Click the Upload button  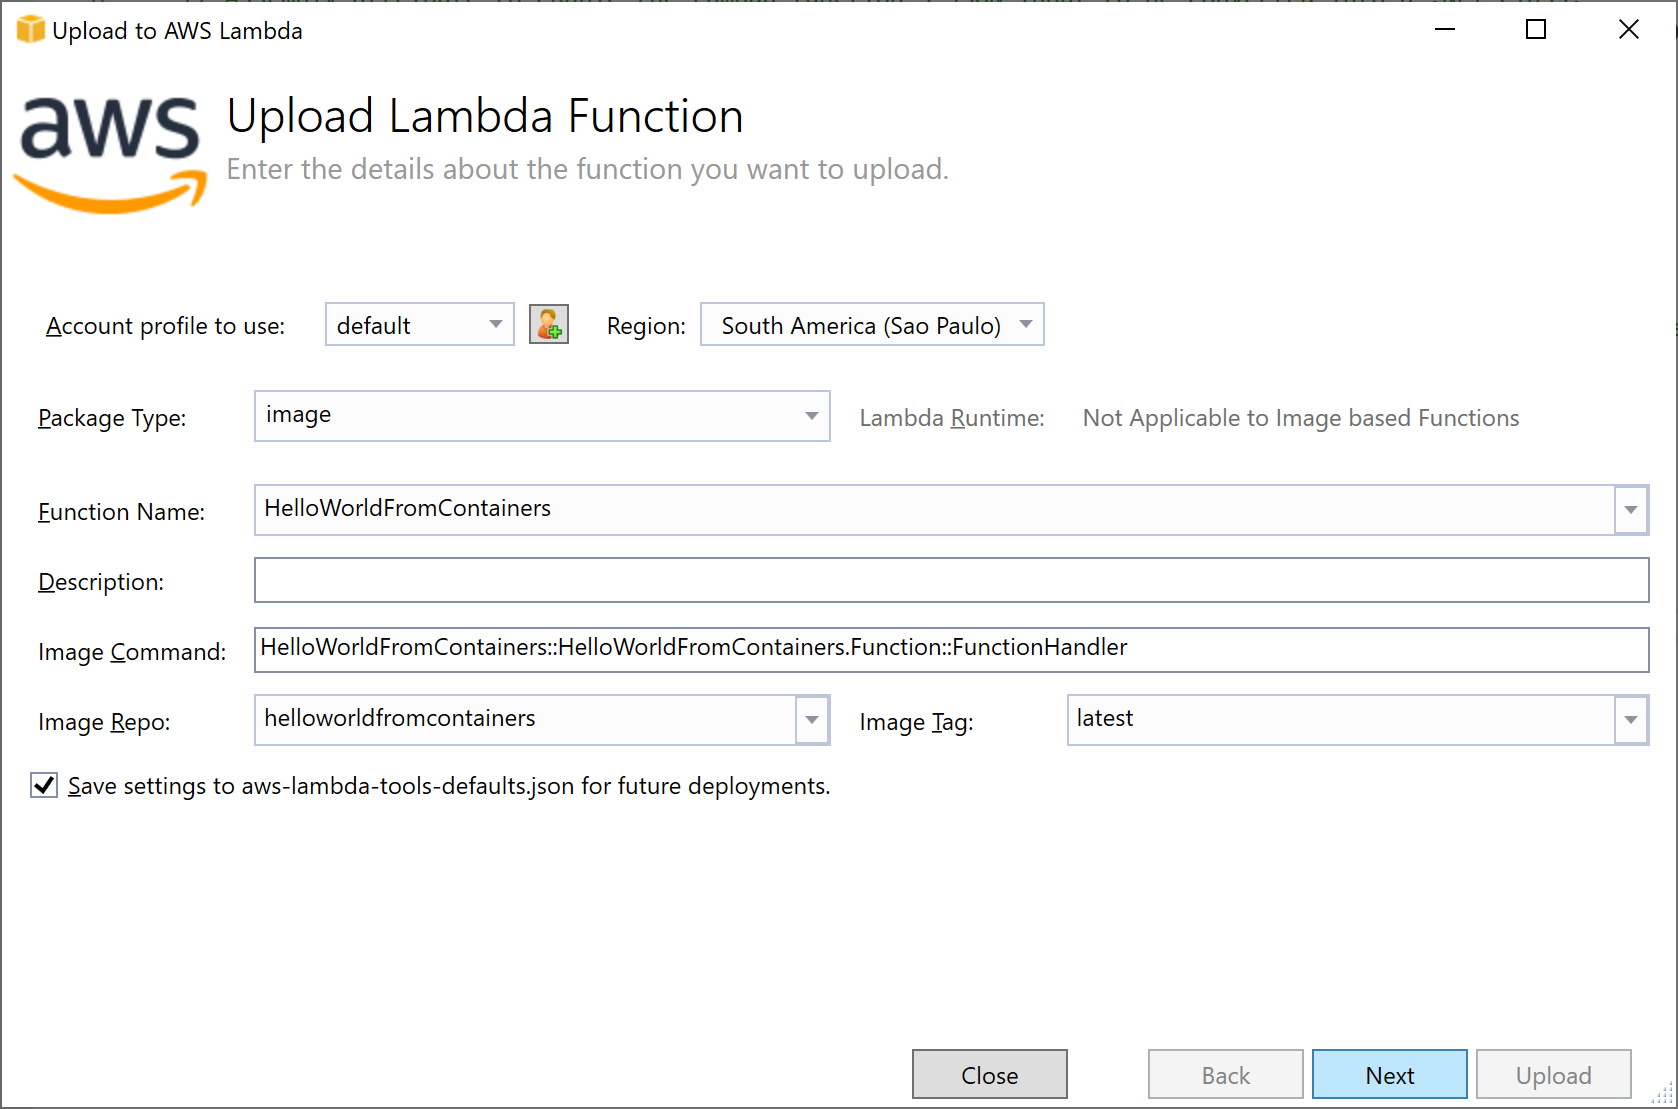click(x=1554, y=1075)
